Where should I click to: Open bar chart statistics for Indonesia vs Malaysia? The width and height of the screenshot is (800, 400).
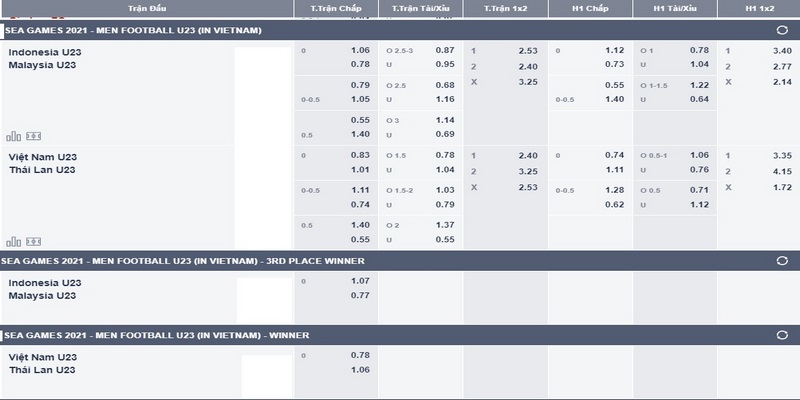click(x=13, y=136)
